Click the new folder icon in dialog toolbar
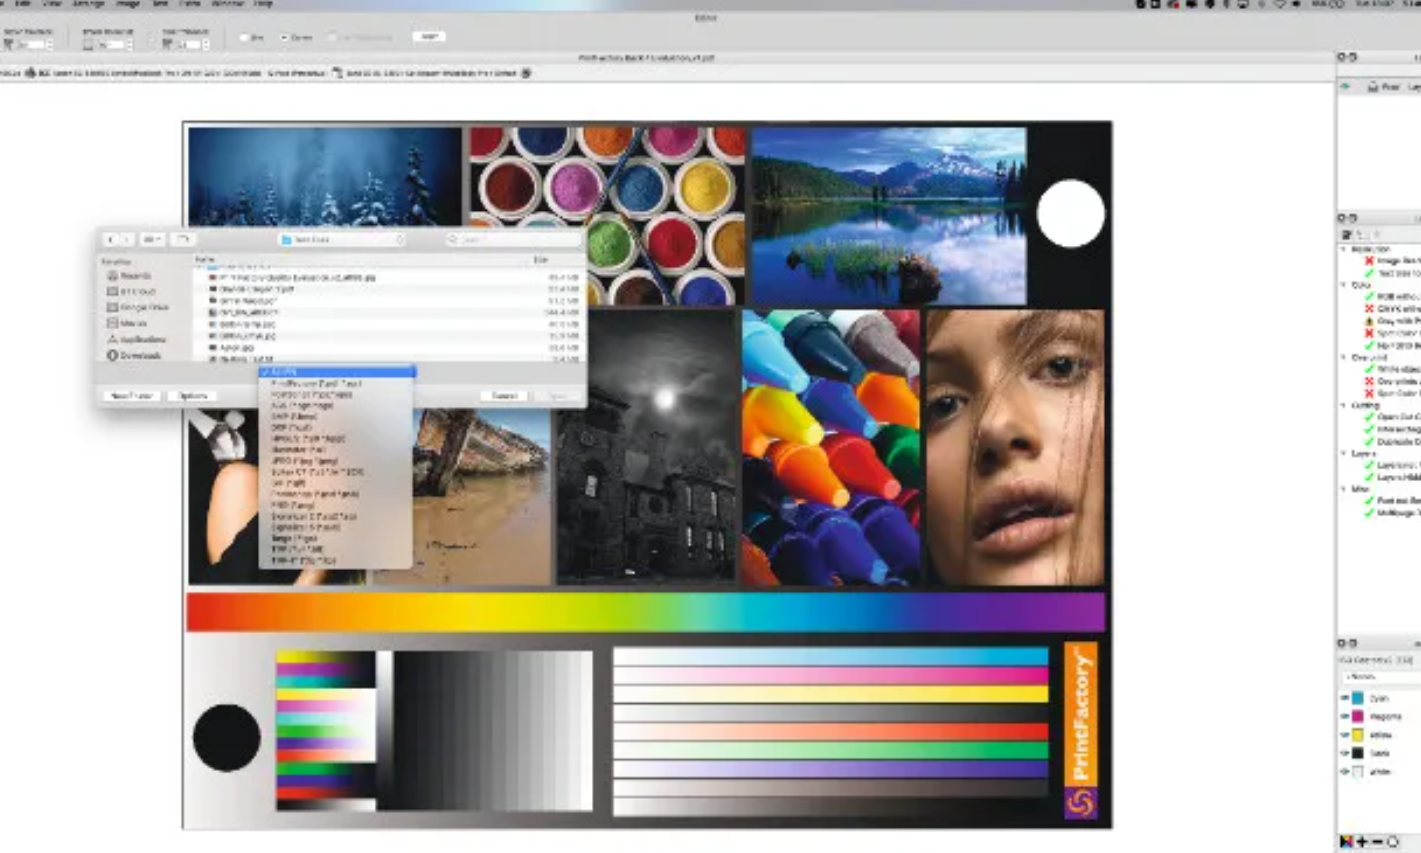The height and width of the screenshot is (853, 1421). click(182, 240)
